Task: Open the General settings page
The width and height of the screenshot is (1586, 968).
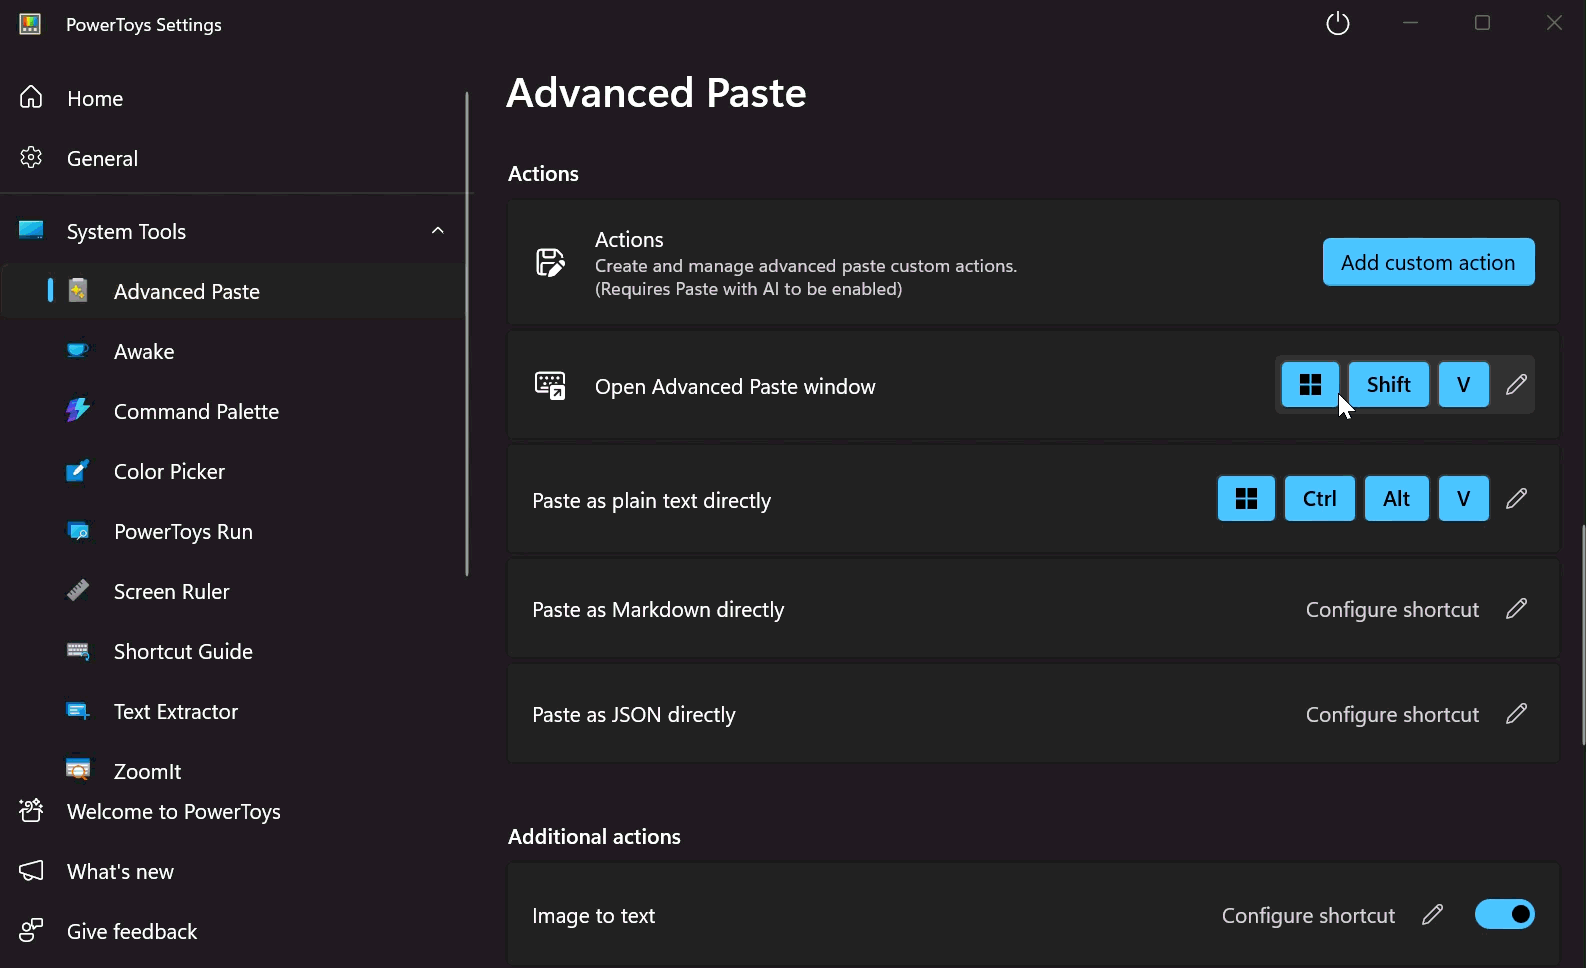Action: [x=232, y=158]
